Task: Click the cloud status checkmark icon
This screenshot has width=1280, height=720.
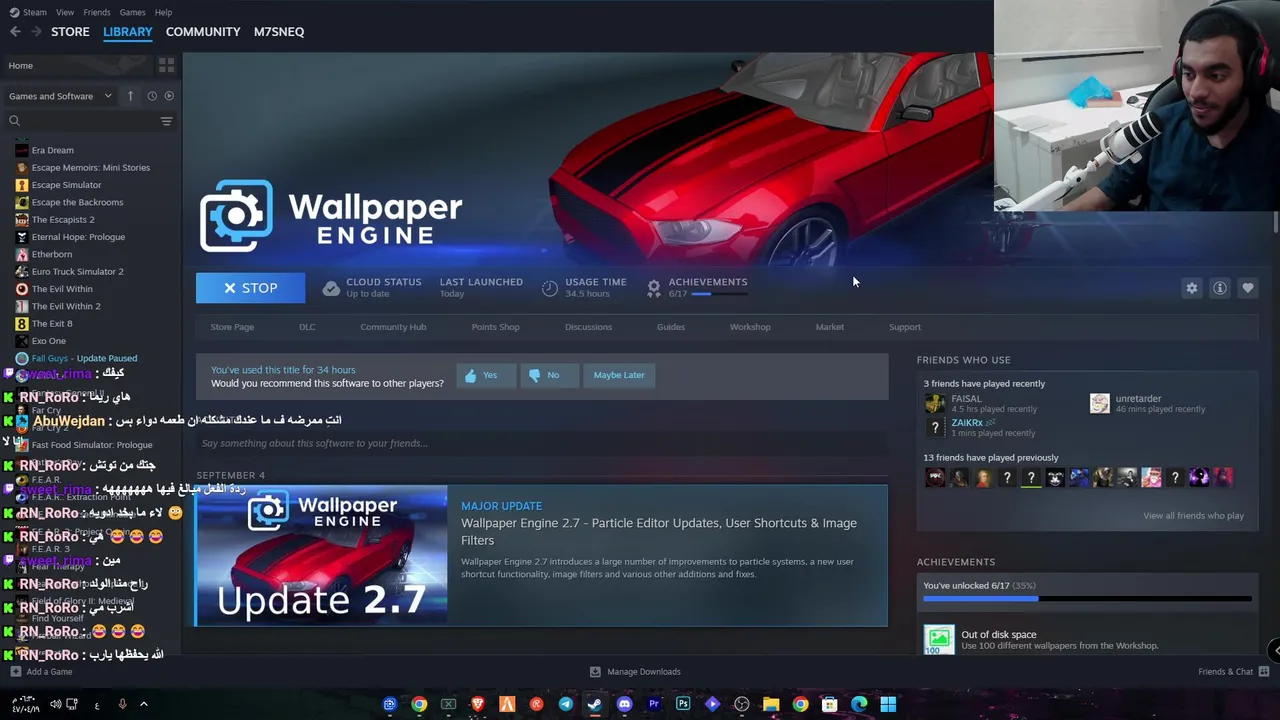Action: pos(331,288)
